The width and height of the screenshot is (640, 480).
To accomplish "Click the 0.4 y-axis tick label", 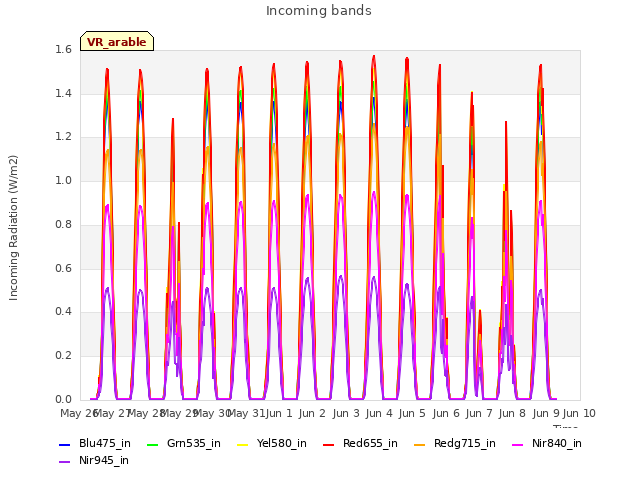I will coord(63,312).
